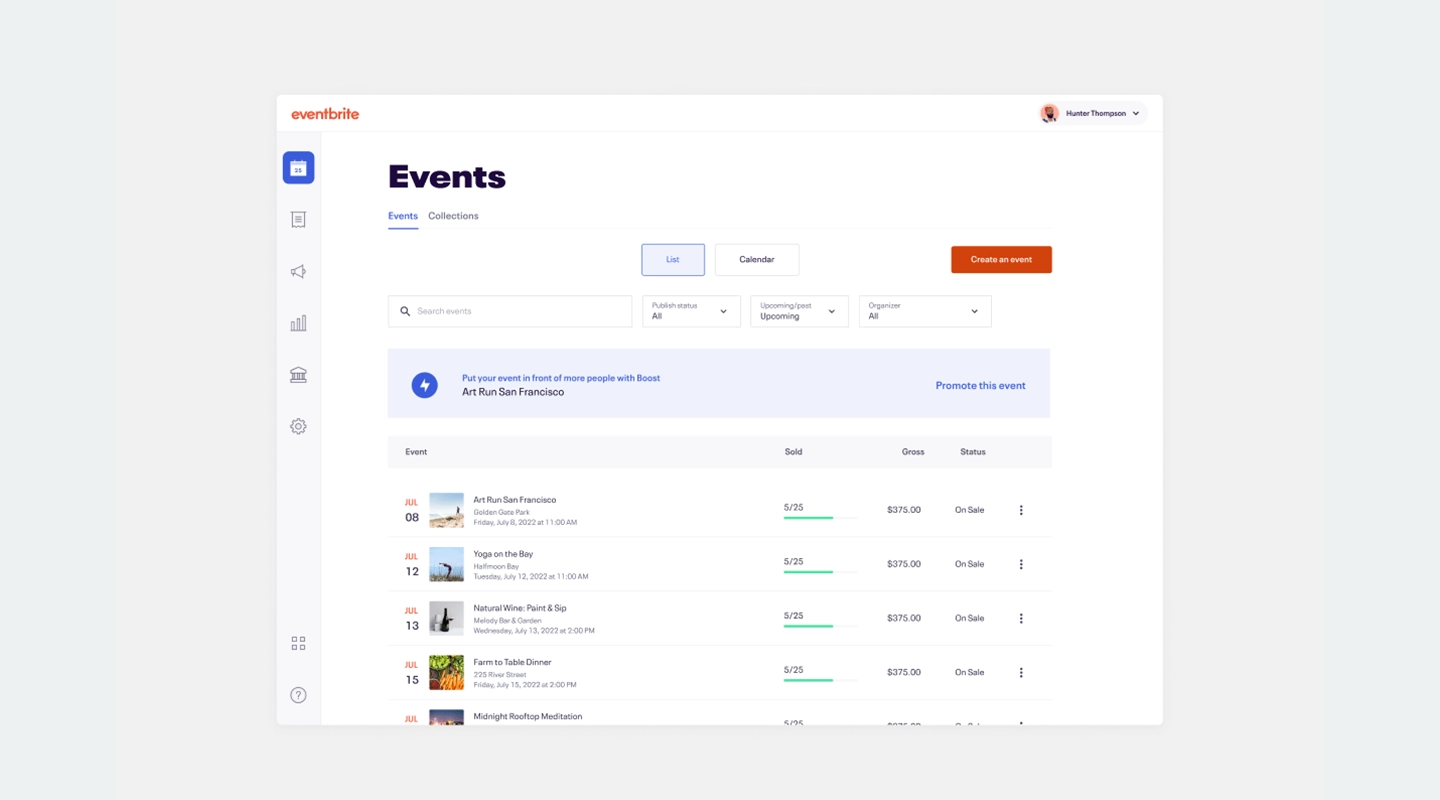Toggle List view for events
The height and width of the screenshot is (800, 1440).
coord(672,259)
